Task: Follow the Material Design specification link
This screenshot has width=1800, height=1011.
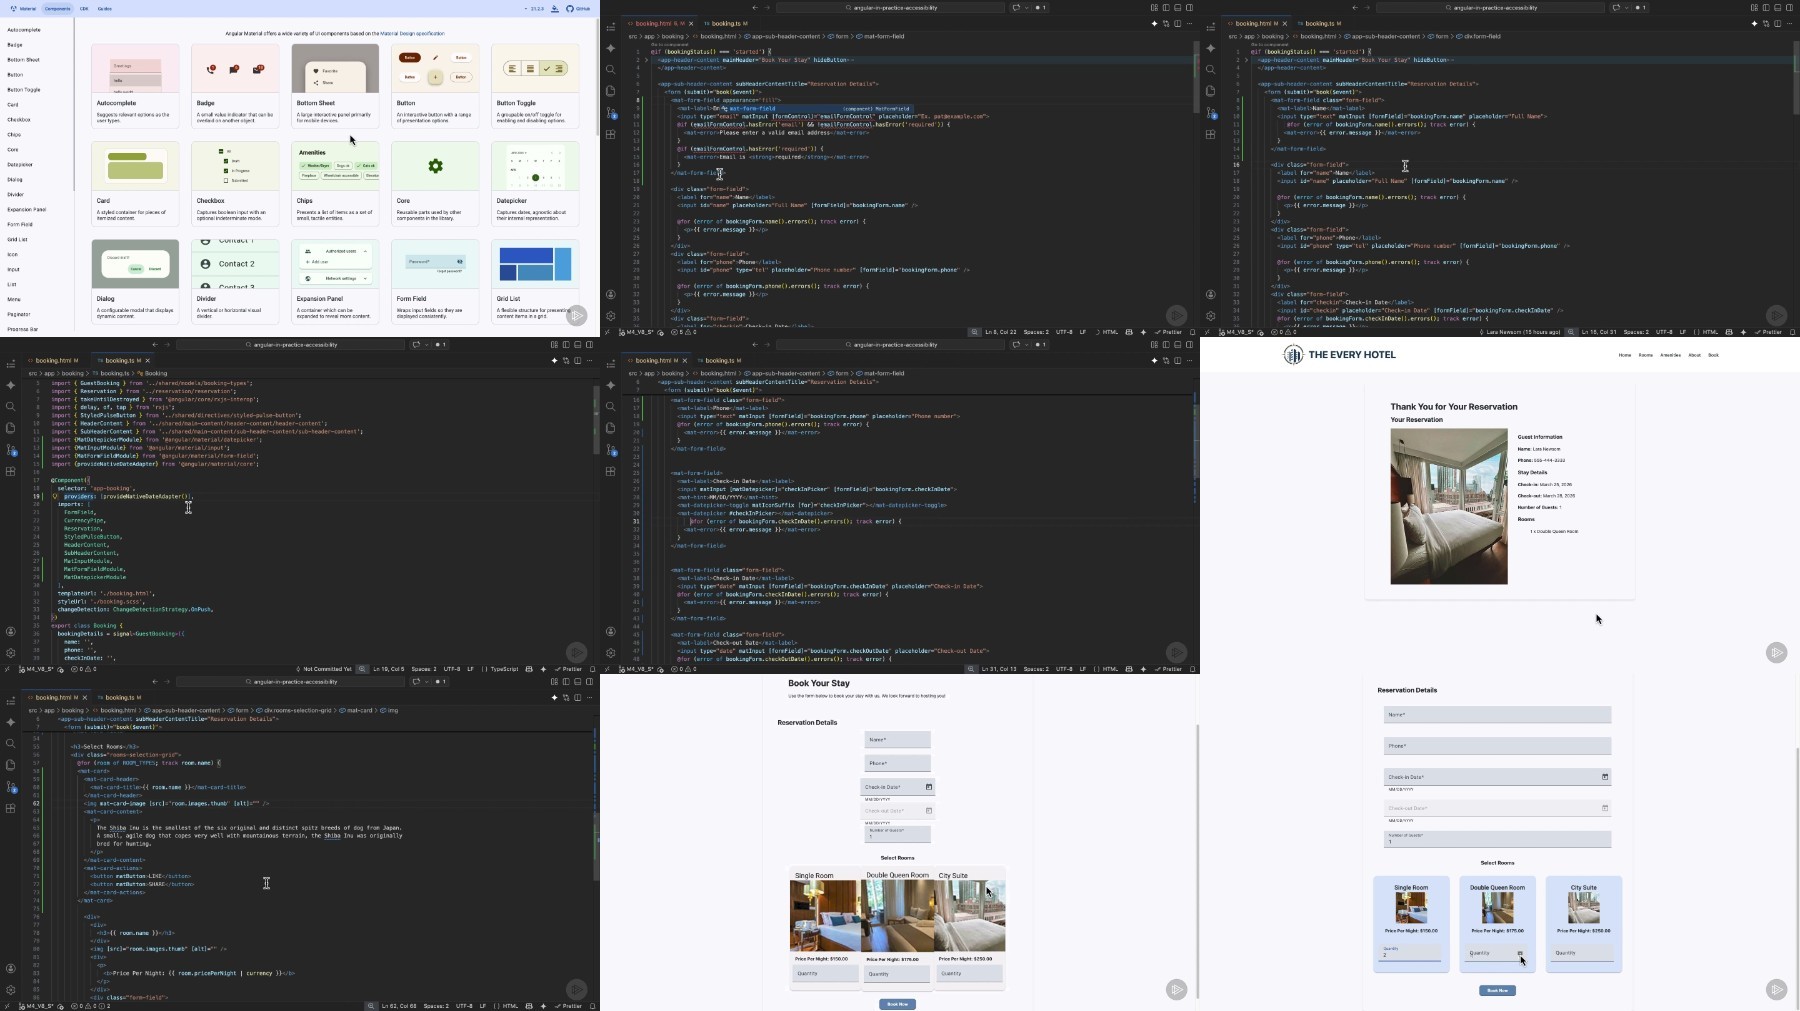Action: [412, 33]
